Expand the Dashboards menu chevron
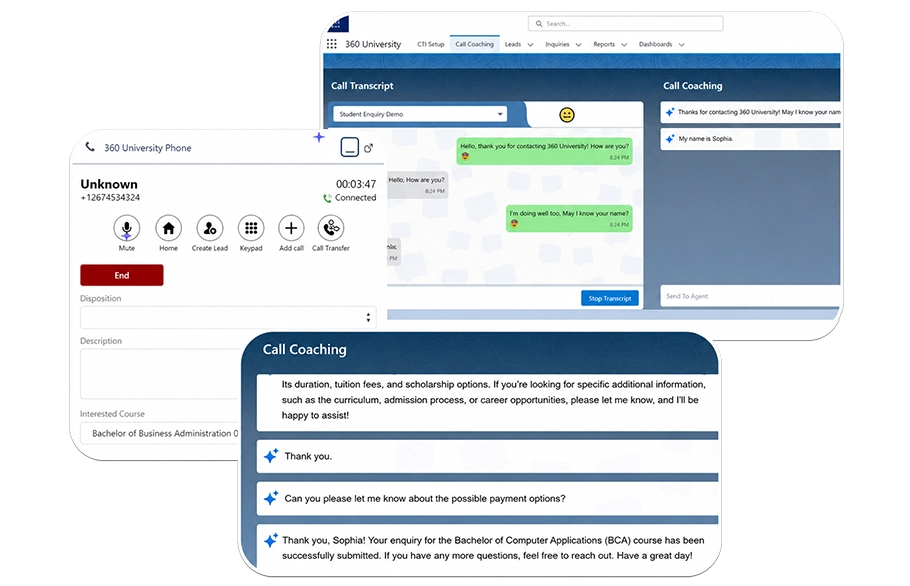The width and height of the screenshot is (910, 586). [681, 45]
